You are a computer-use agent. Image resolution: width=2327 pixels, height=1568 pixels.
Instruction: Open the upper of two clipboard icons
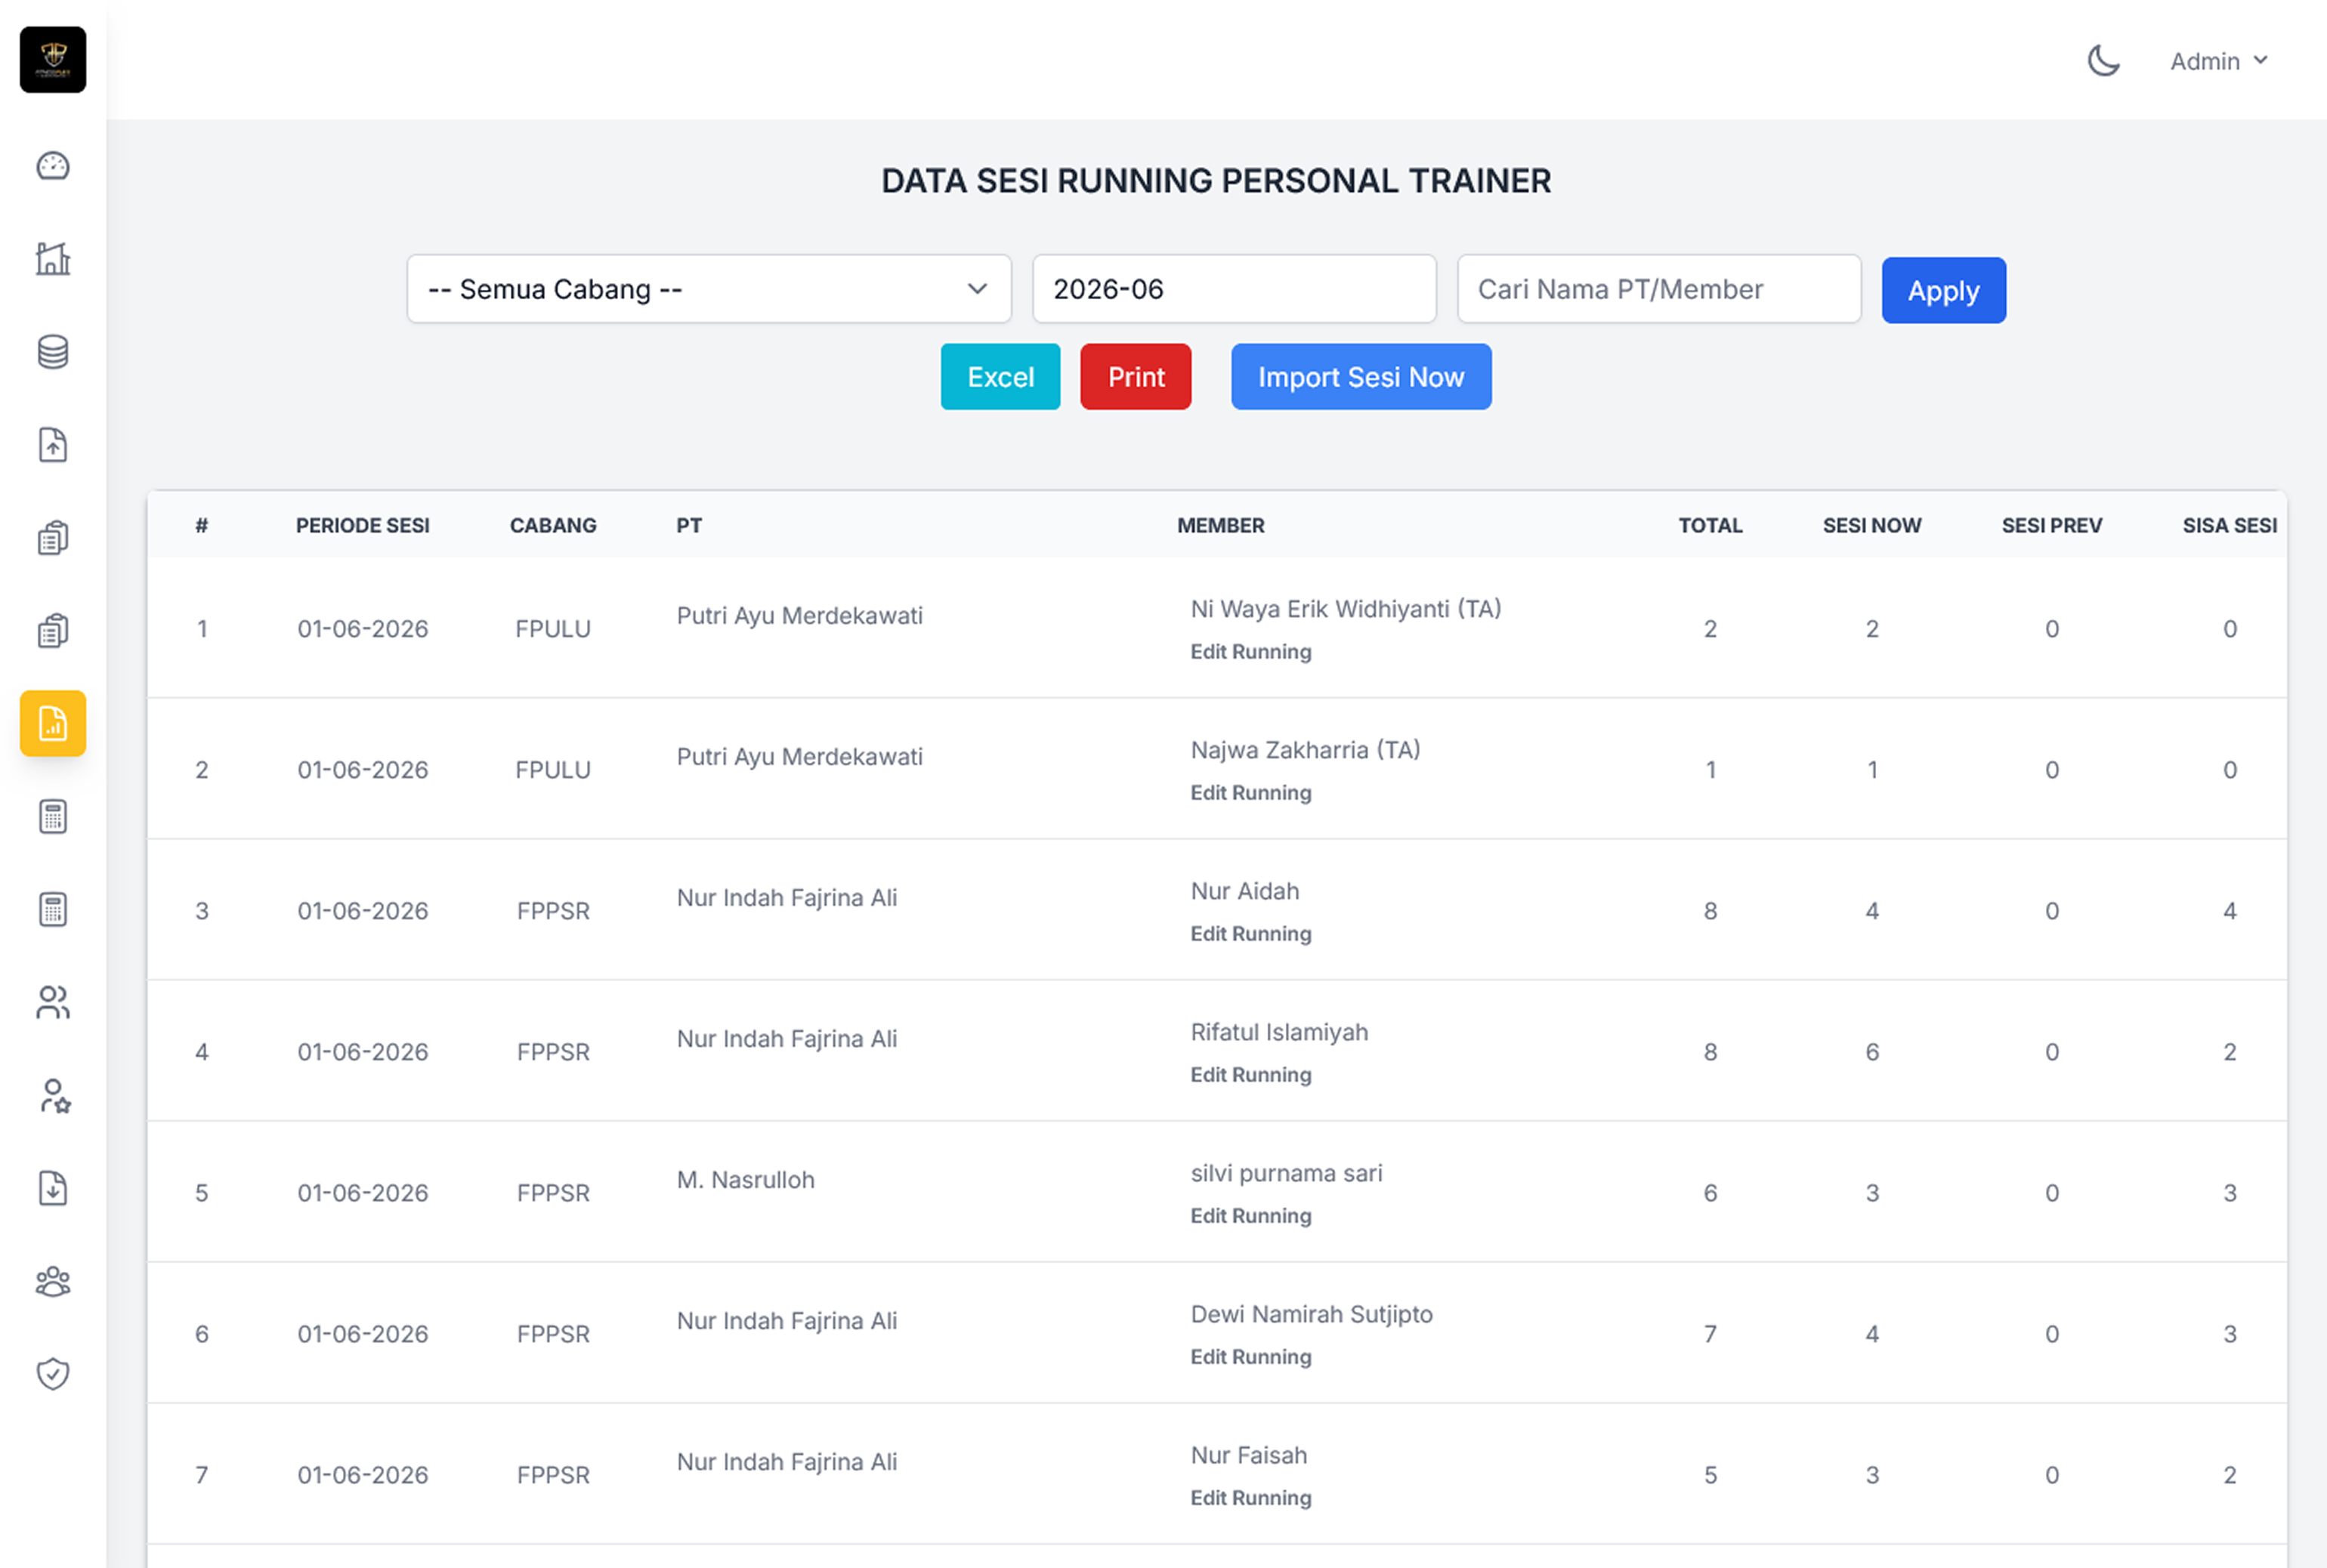coord(53,538)
